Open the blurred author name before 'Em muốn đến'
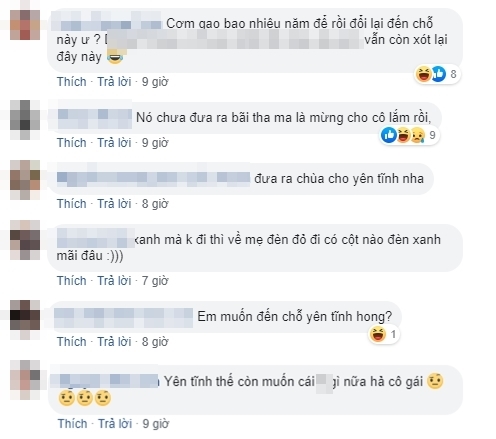The height and width of the screenshot is (439, 496). 123,318
